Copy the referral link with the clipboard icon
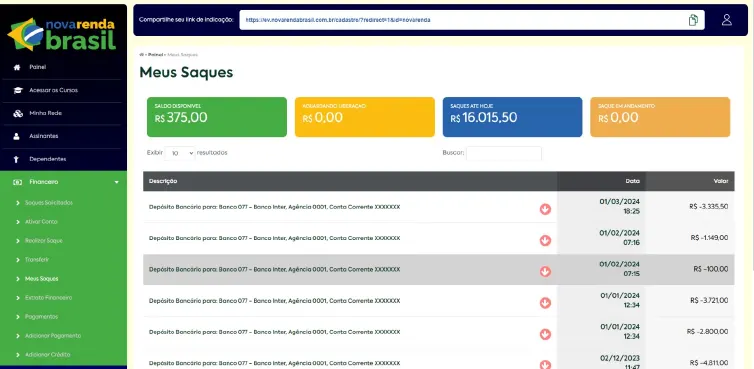Screen dimensions: 754x369 [x=693, y=20]
